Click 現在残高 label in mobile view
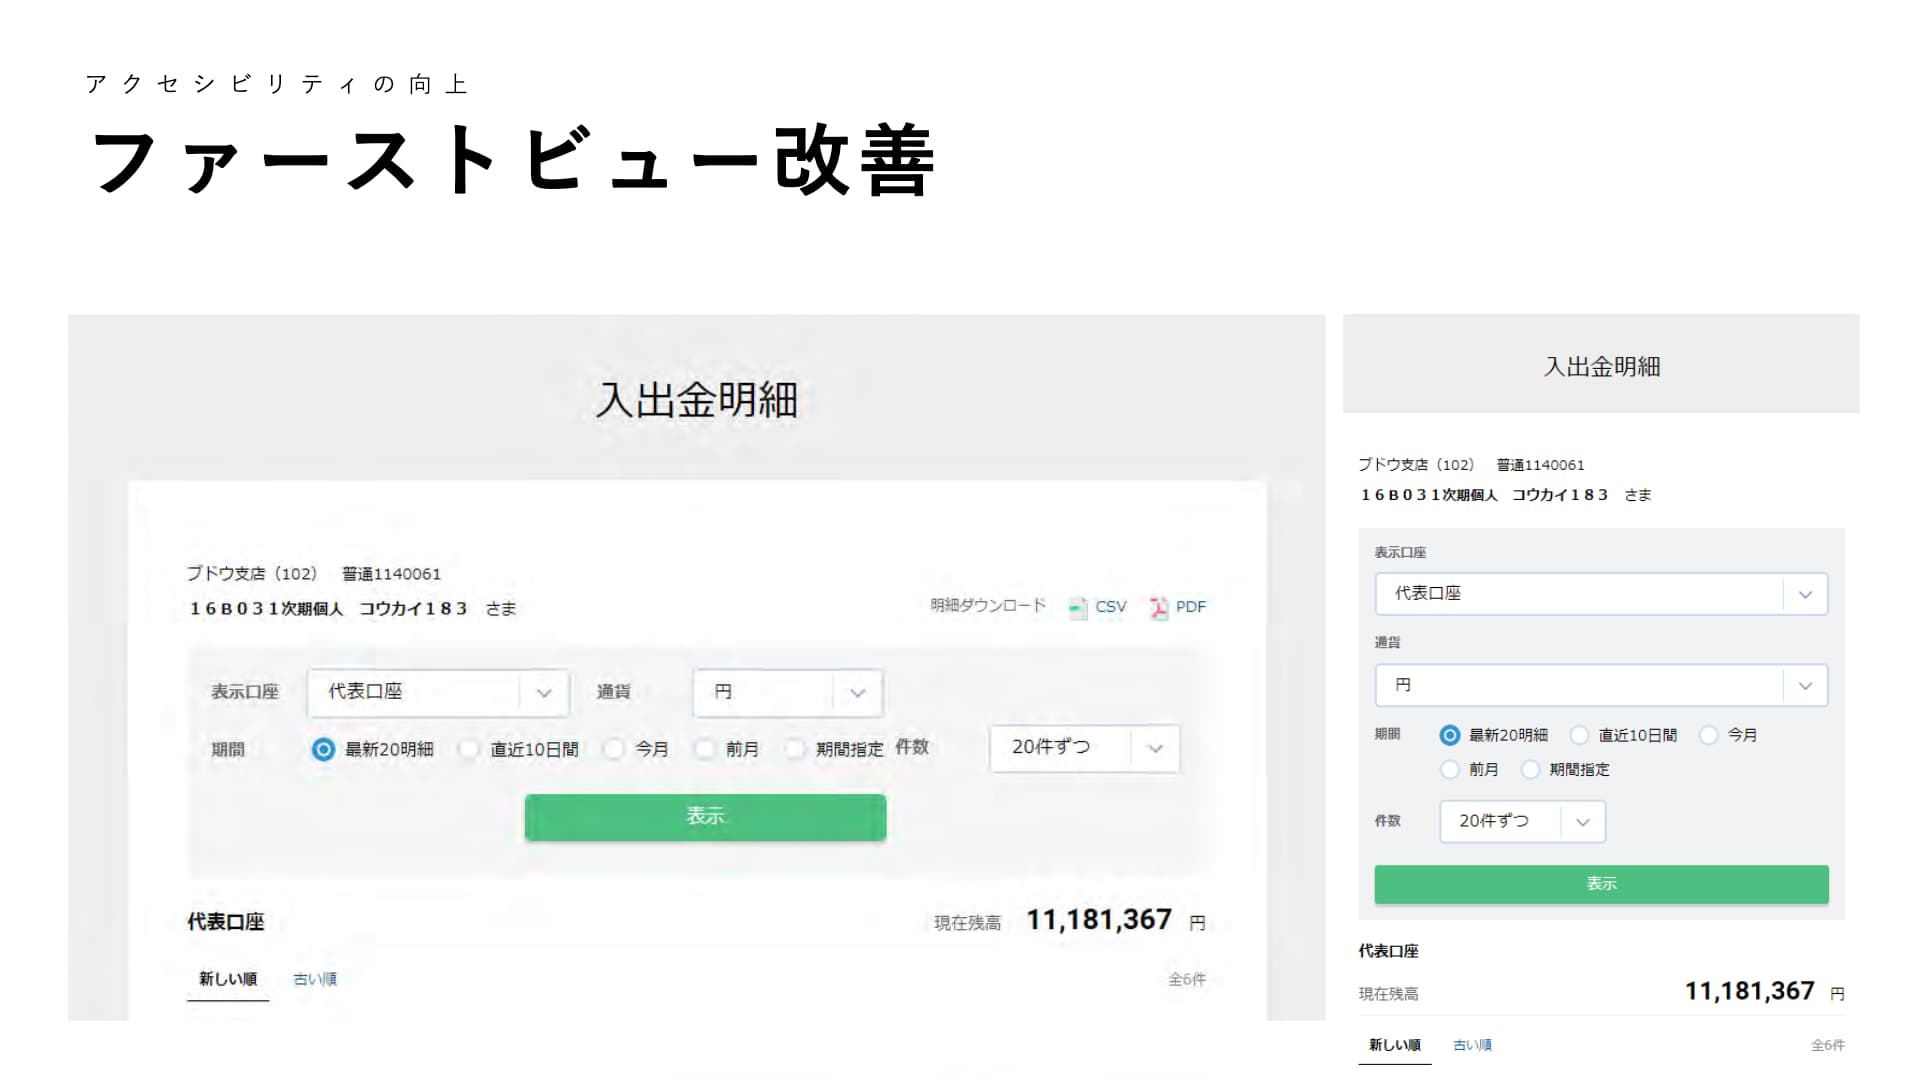1920x1080 pixels. point(1388,994)
